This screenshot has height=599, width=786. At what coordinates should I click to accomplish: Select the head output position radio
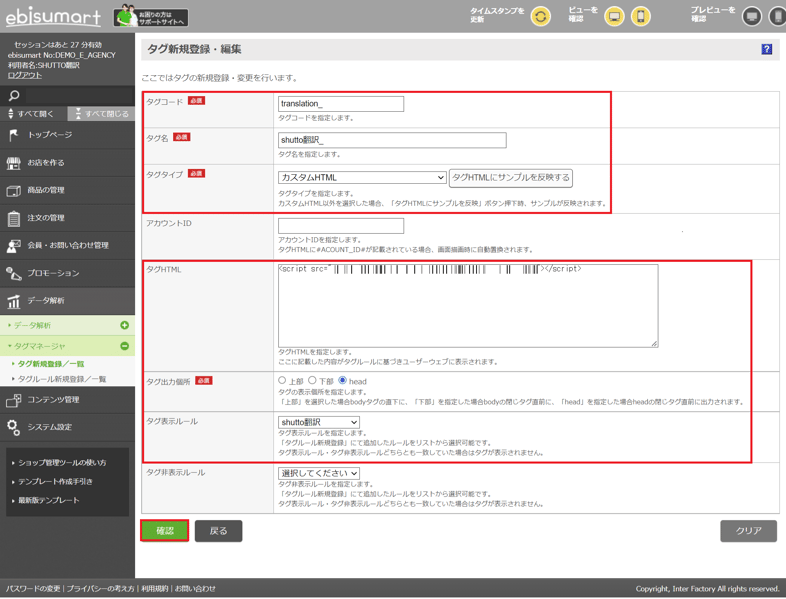coord(342,380)
